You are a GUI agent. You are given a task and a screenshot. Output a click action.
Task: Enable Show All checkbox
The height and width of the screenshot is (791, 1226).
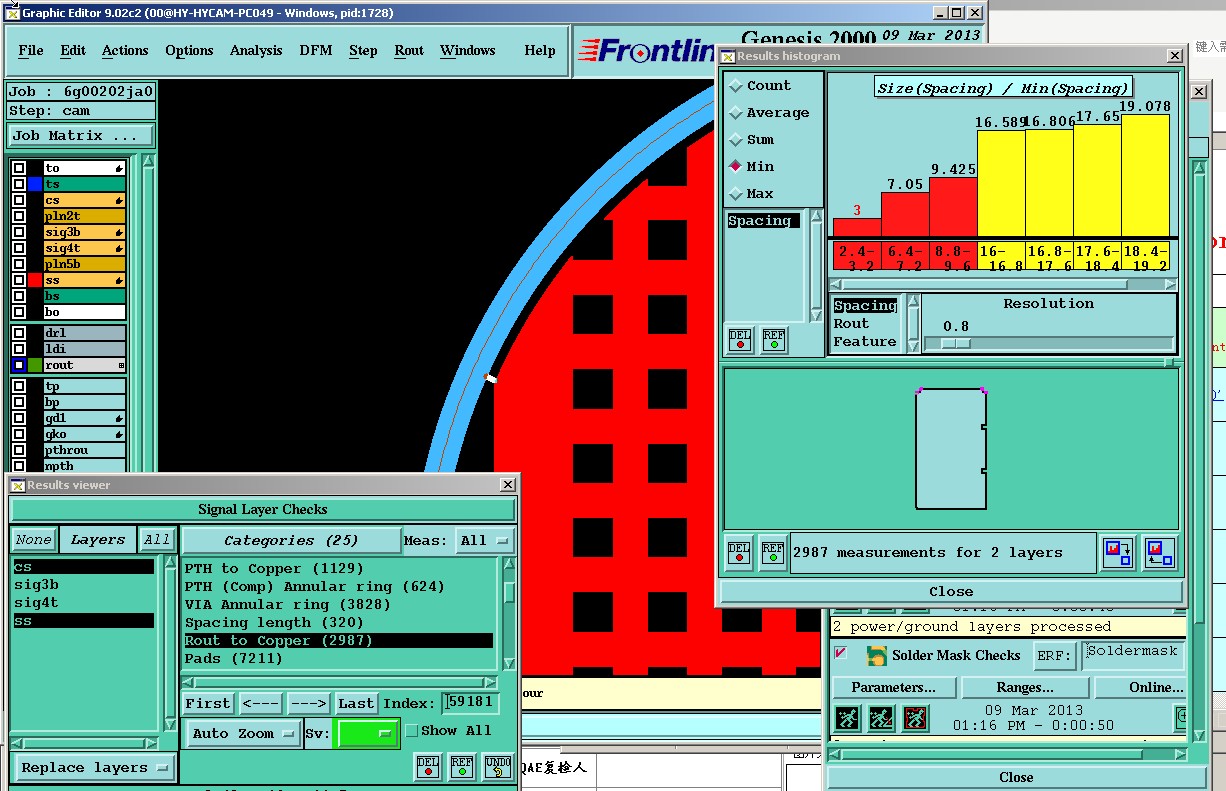pos(411,731)
